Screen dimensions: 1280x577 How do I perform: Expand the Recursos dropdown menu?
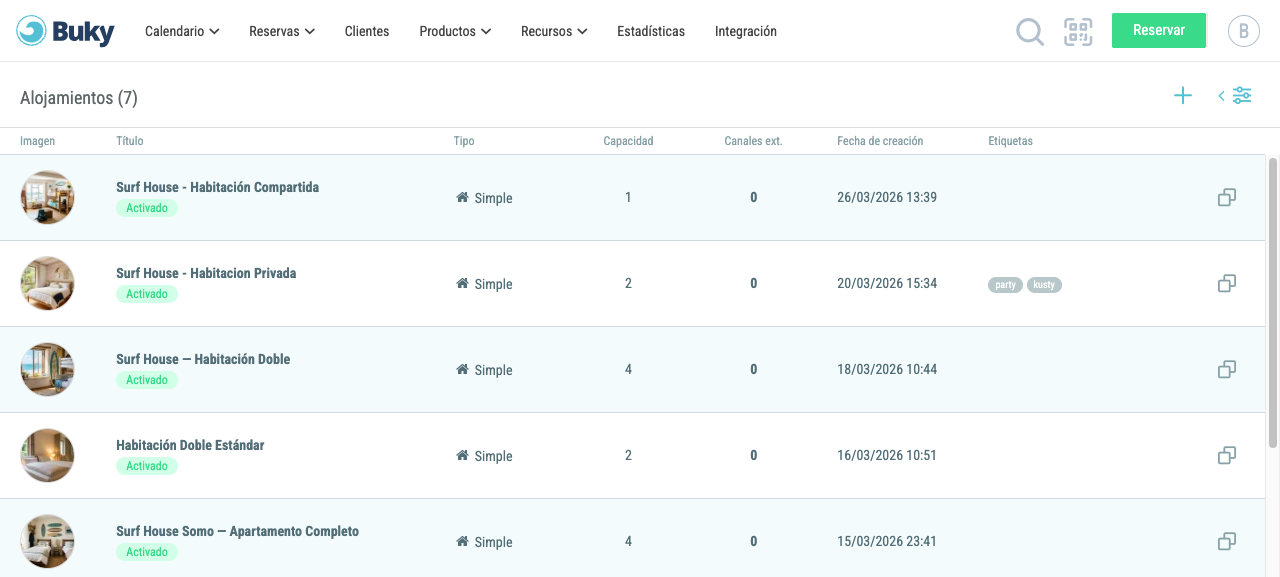tap(554, 31)
